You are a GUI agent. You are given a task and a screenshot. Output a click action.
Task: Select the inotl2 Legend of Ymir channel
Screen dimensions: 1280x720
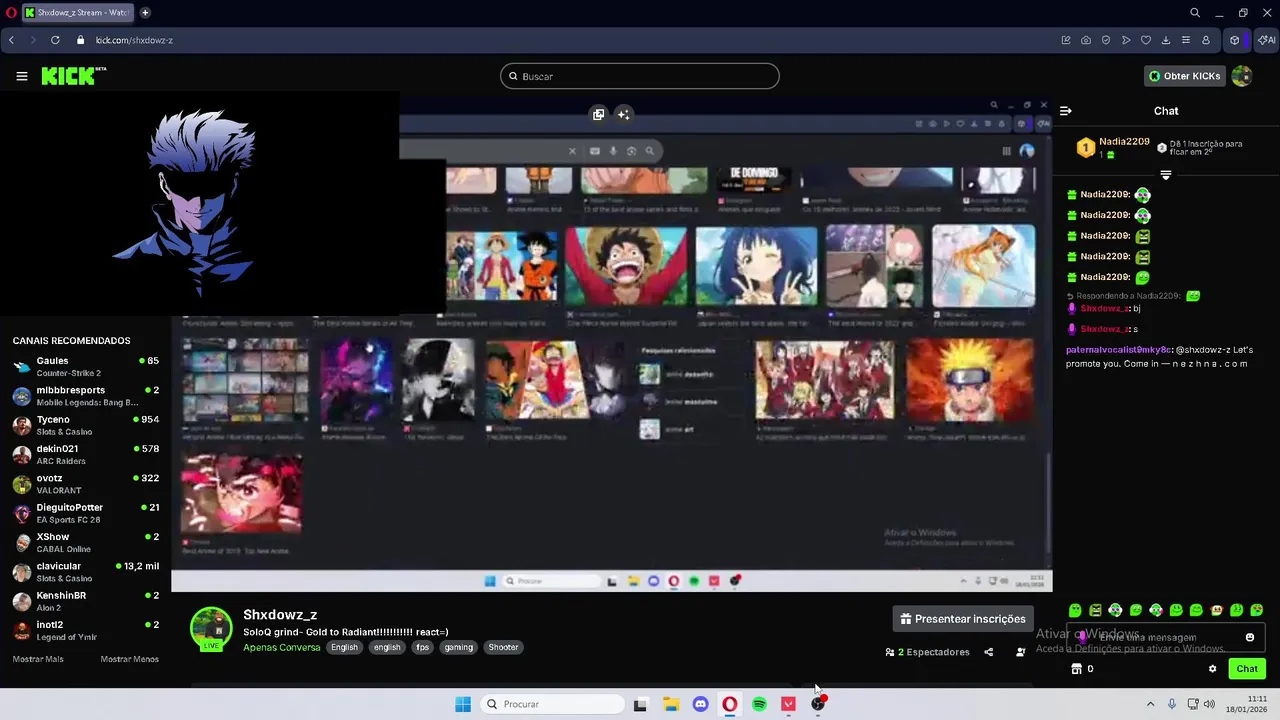pos(86,630)
